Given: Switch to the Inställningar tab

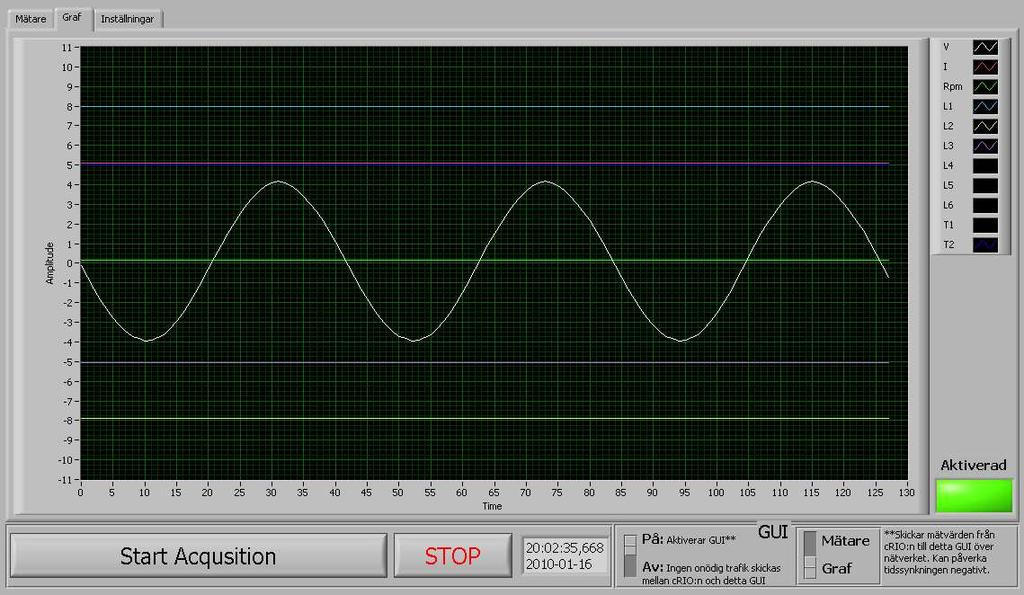Looking at the screenshot, I should pos(127,19).
